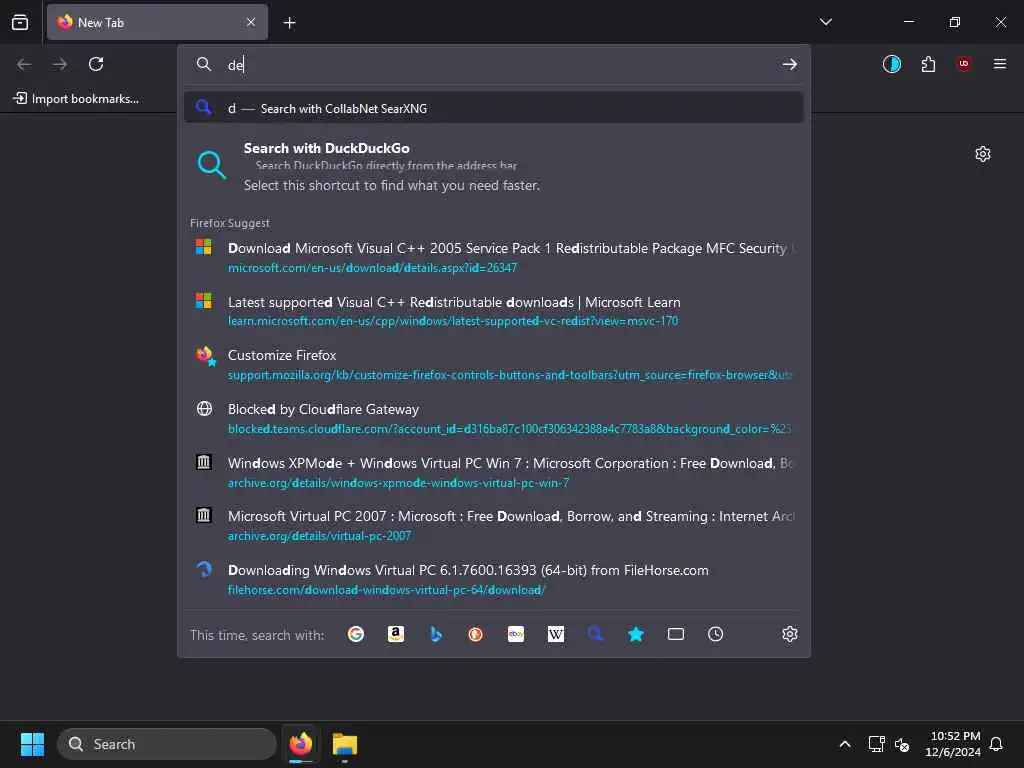Open Windows XPMode archive.org suggestion
Image resolution: width=1024 pixels, height=768 pixels.
494,472
